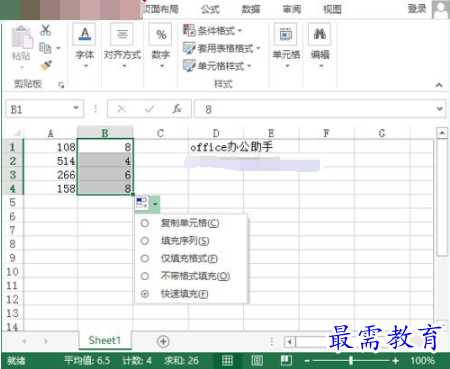450x369 pixels.
Task: Open the 审阅 ribbon tab
Action: coord(292,9)
